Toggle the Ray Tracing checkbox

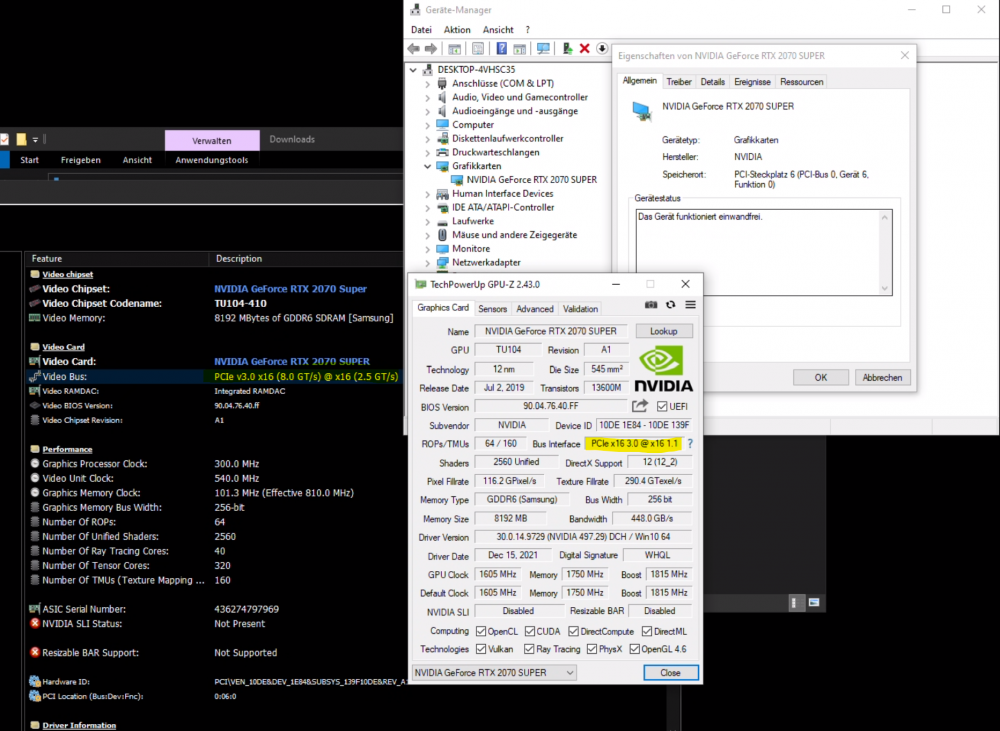point(529,649)
